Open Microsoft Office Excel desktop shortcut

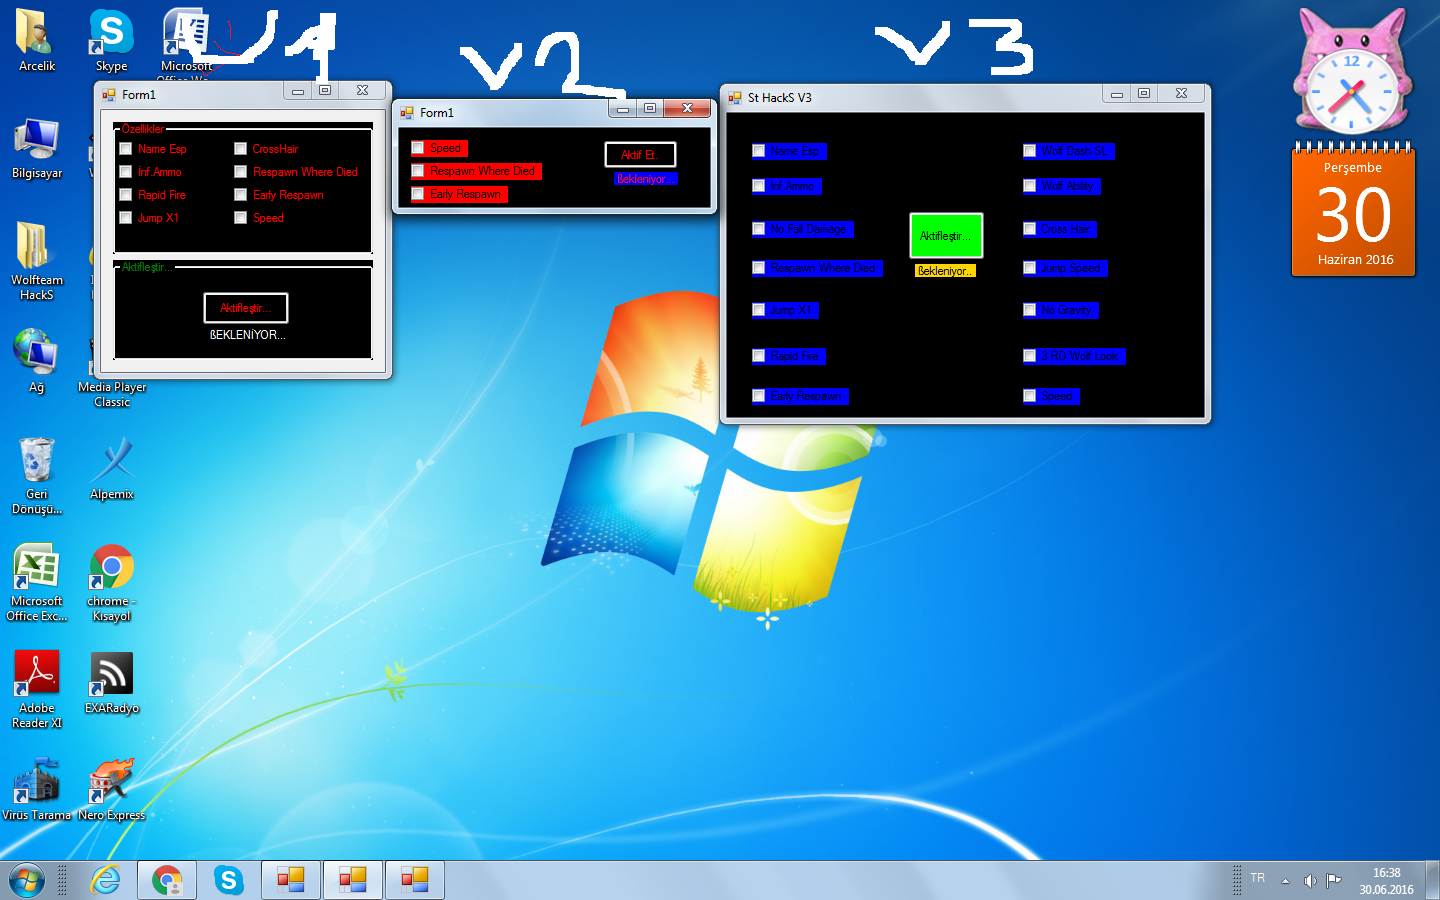[37, 583]
